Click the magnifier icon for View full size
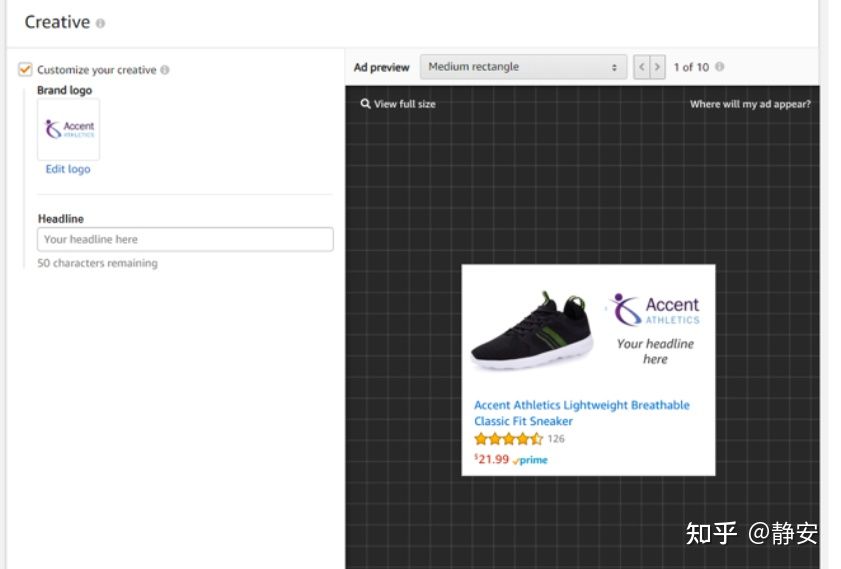Image resolution: width=841 pixels, height=569 pixels. (x=365, y=104)
